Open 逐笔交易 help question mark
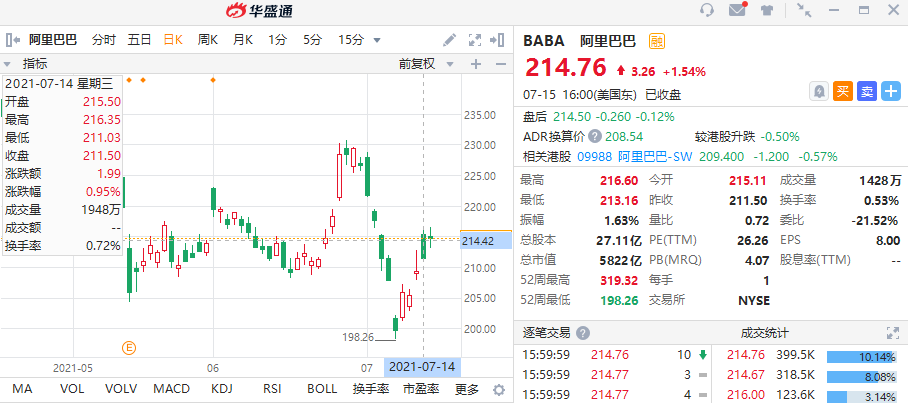Screen dimensions: 908x403 [x=583, y=333]
